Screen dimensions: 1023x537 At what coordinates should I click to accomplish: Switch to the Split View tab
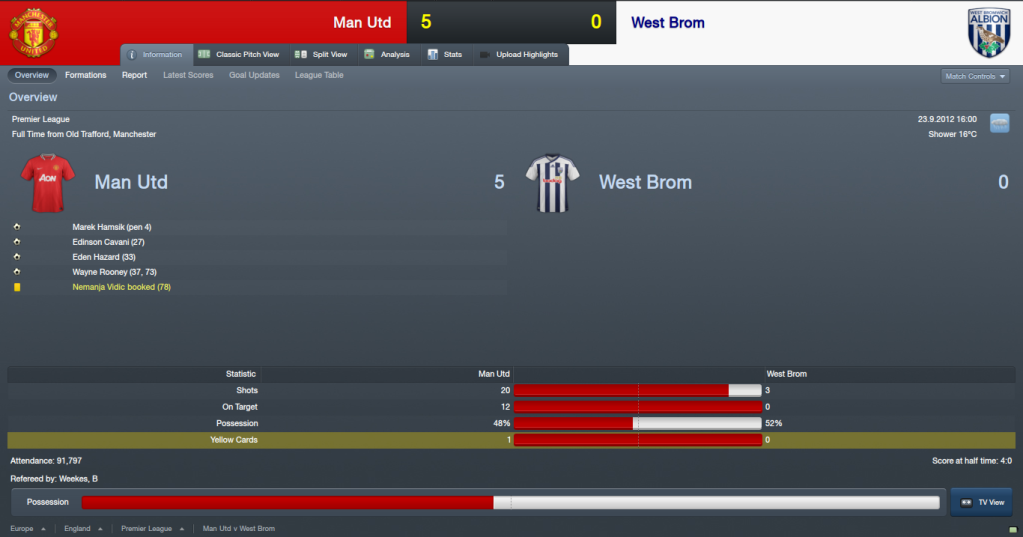coord(321,55)
